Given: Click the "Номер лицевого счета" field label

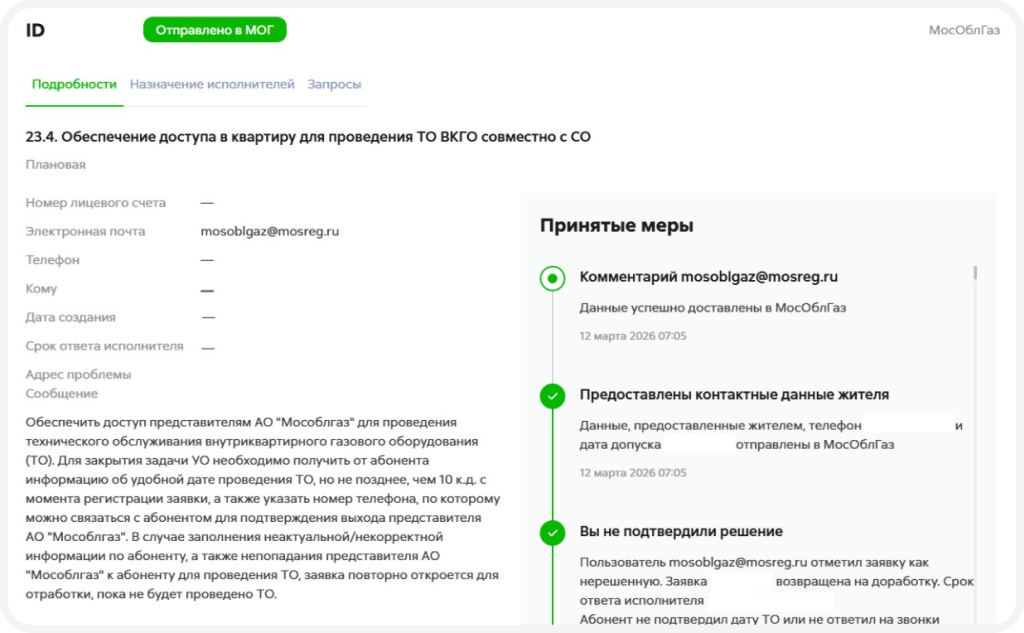Looking at the screenshot, I should point(96,203).
